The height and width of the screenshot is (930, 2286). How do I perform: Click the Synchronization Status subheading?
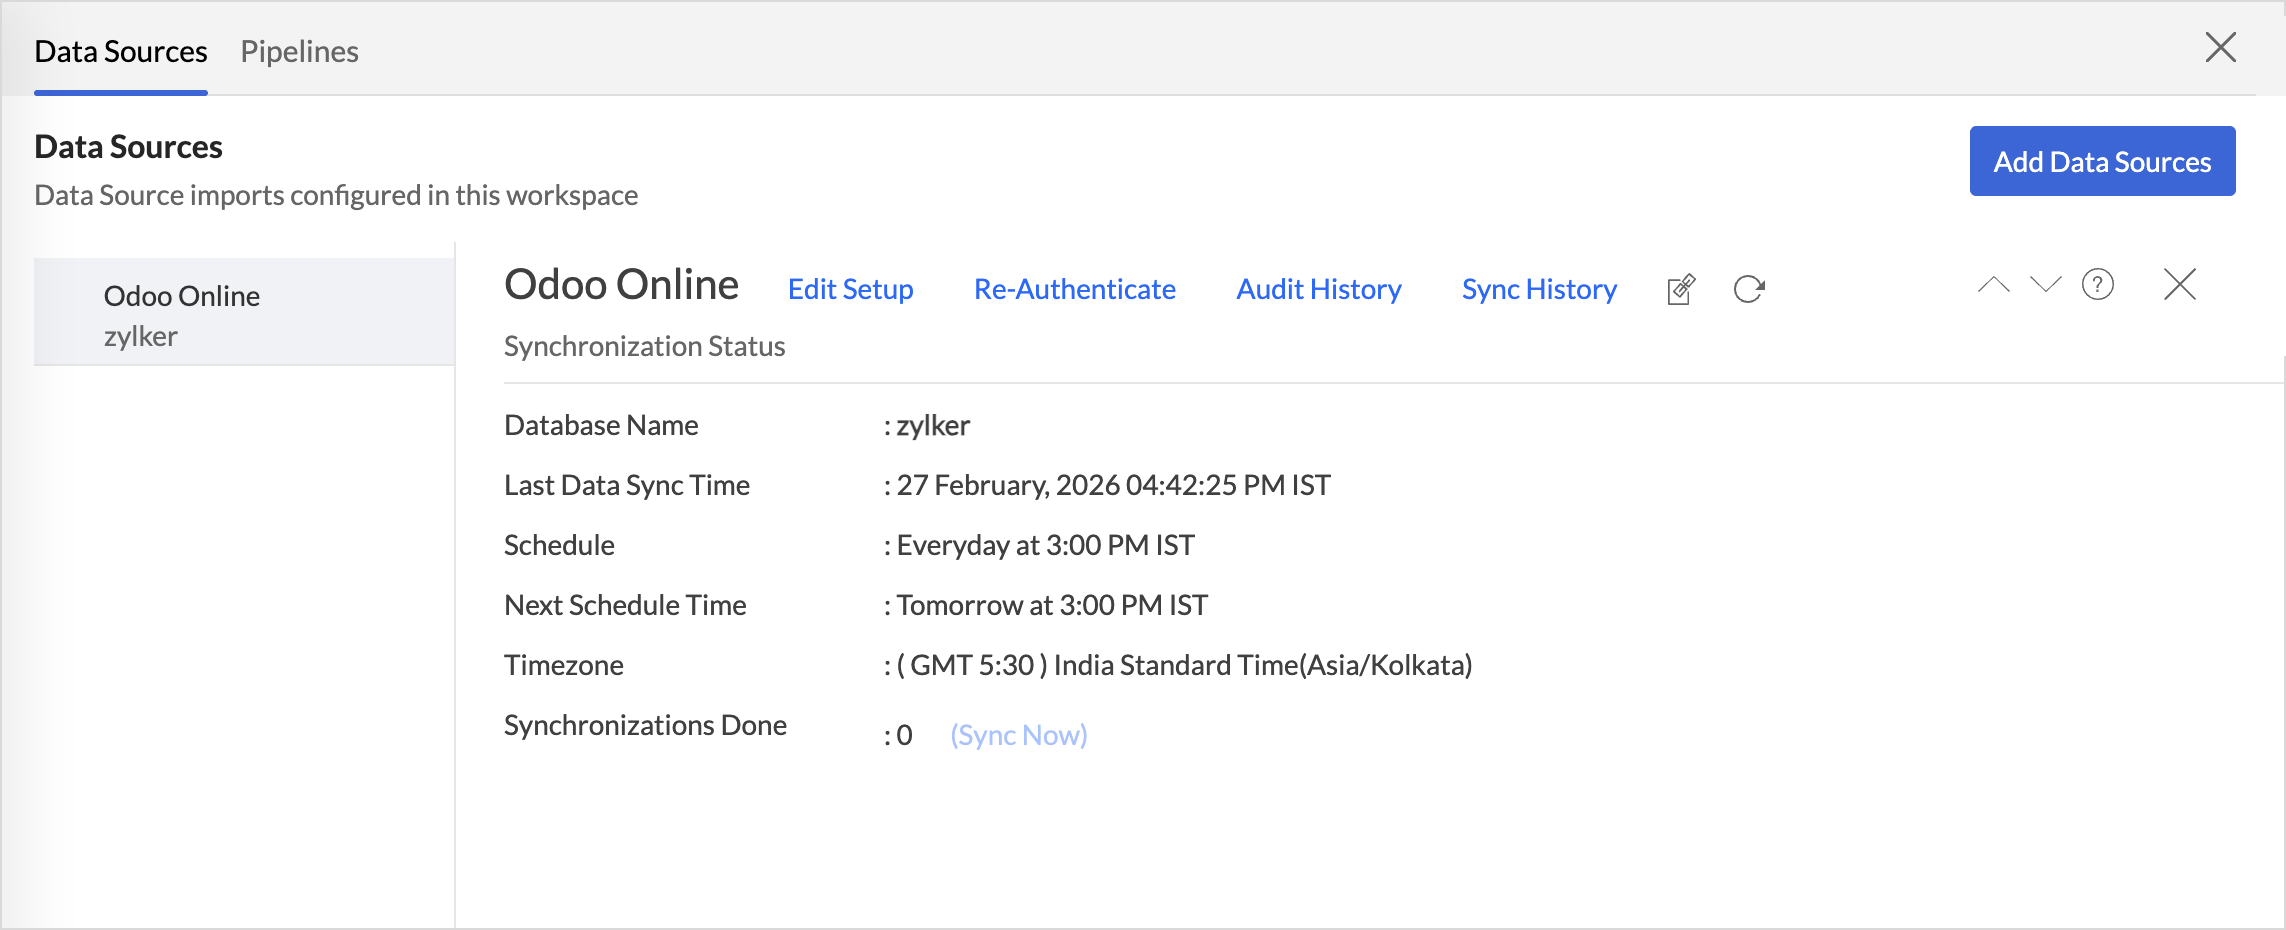pyautogui.click(x=644, y=346)
